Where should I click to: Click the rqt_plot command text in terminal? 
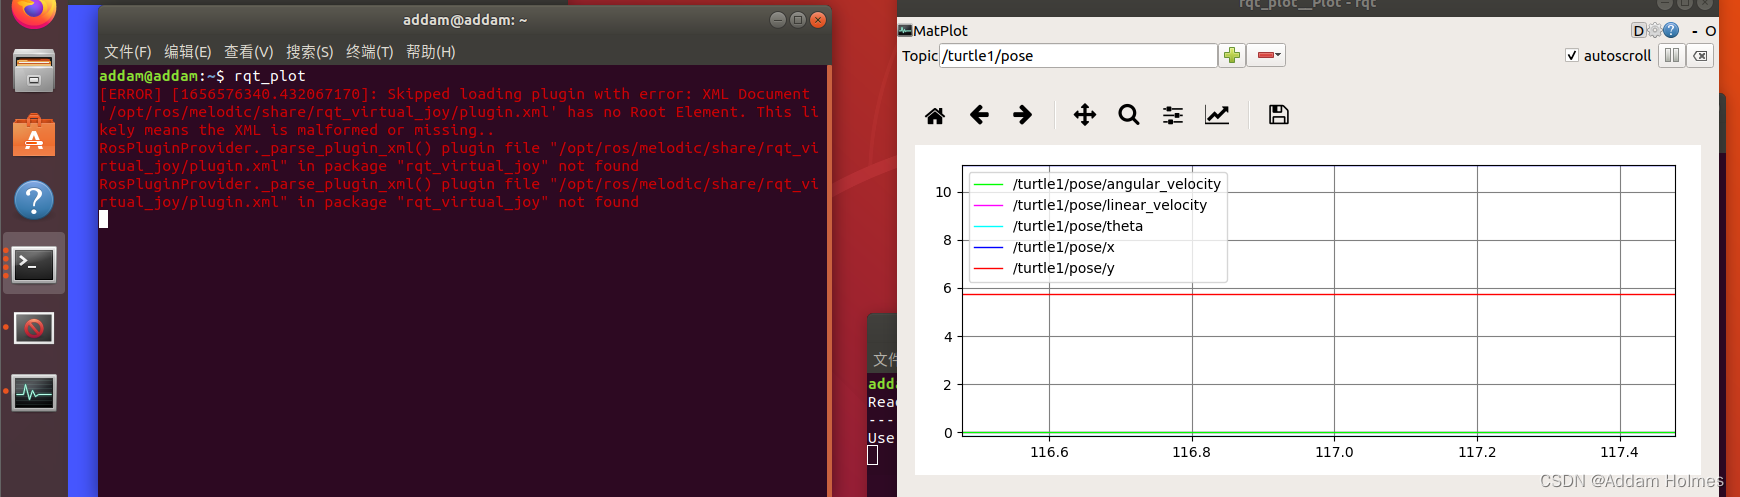(270, 76)
